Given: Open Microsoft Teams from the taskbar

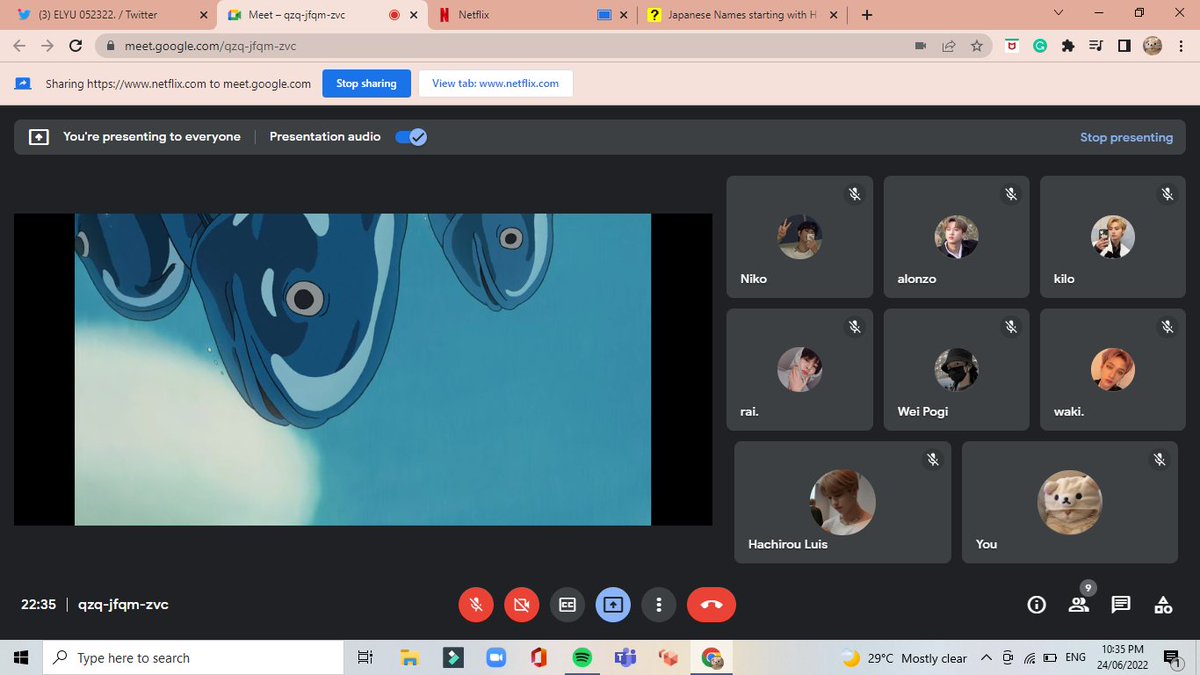Looking at the screenshot, I should tap(626, 658).
